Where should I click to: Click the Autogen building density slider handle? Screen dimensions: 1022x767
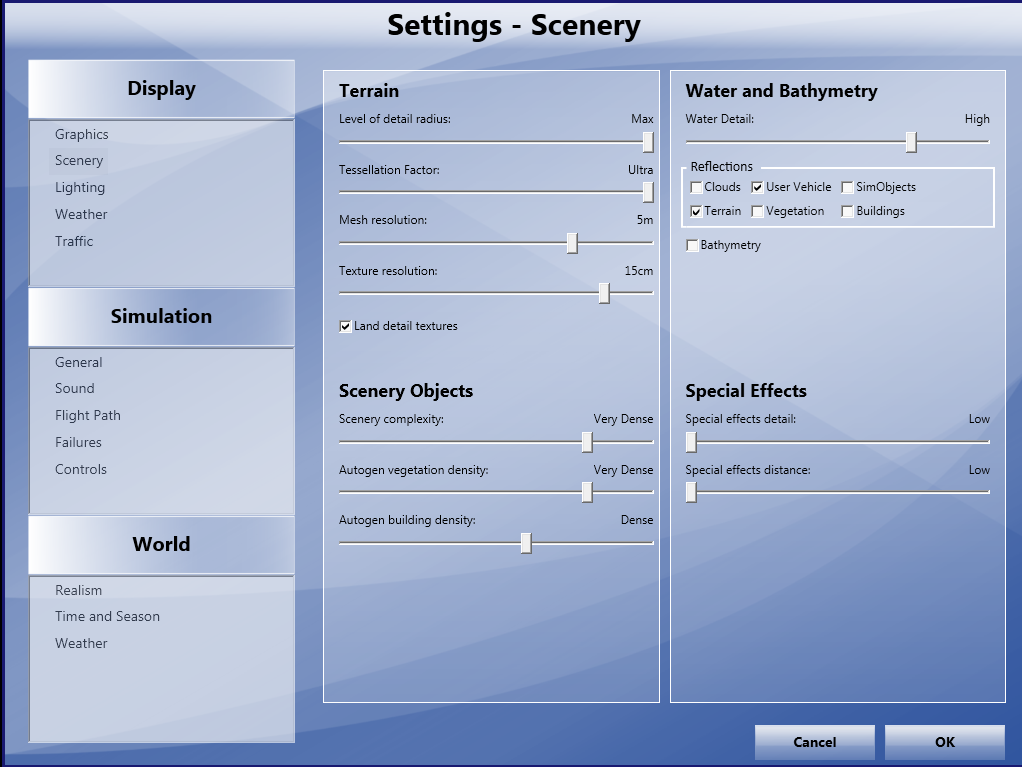pos(526,543)
